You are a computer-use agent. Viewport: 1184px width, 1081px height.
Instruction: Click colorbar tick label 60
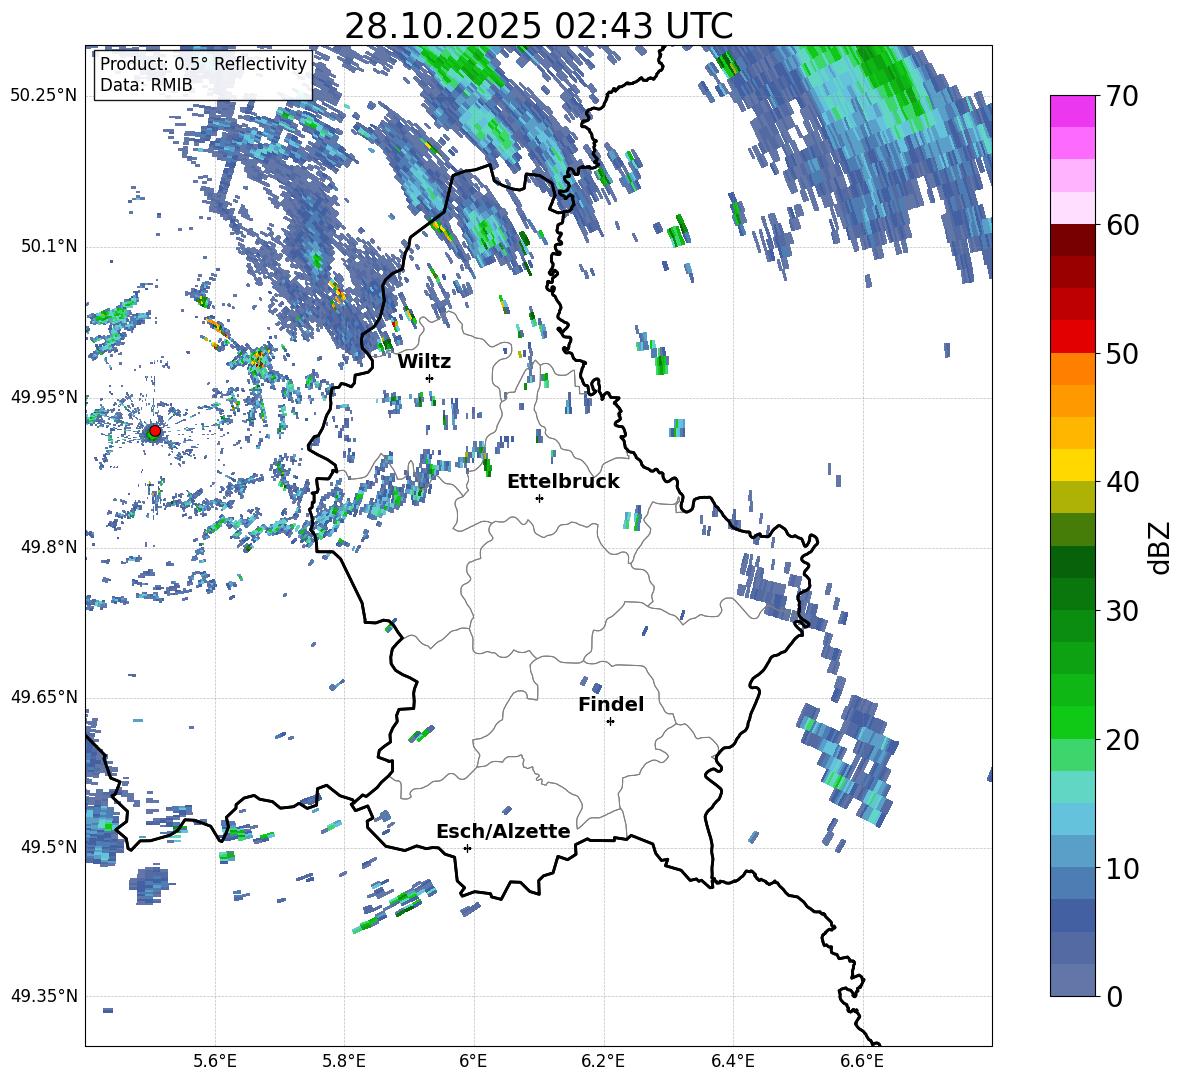pyautogui.click(x=1122, y=225)
